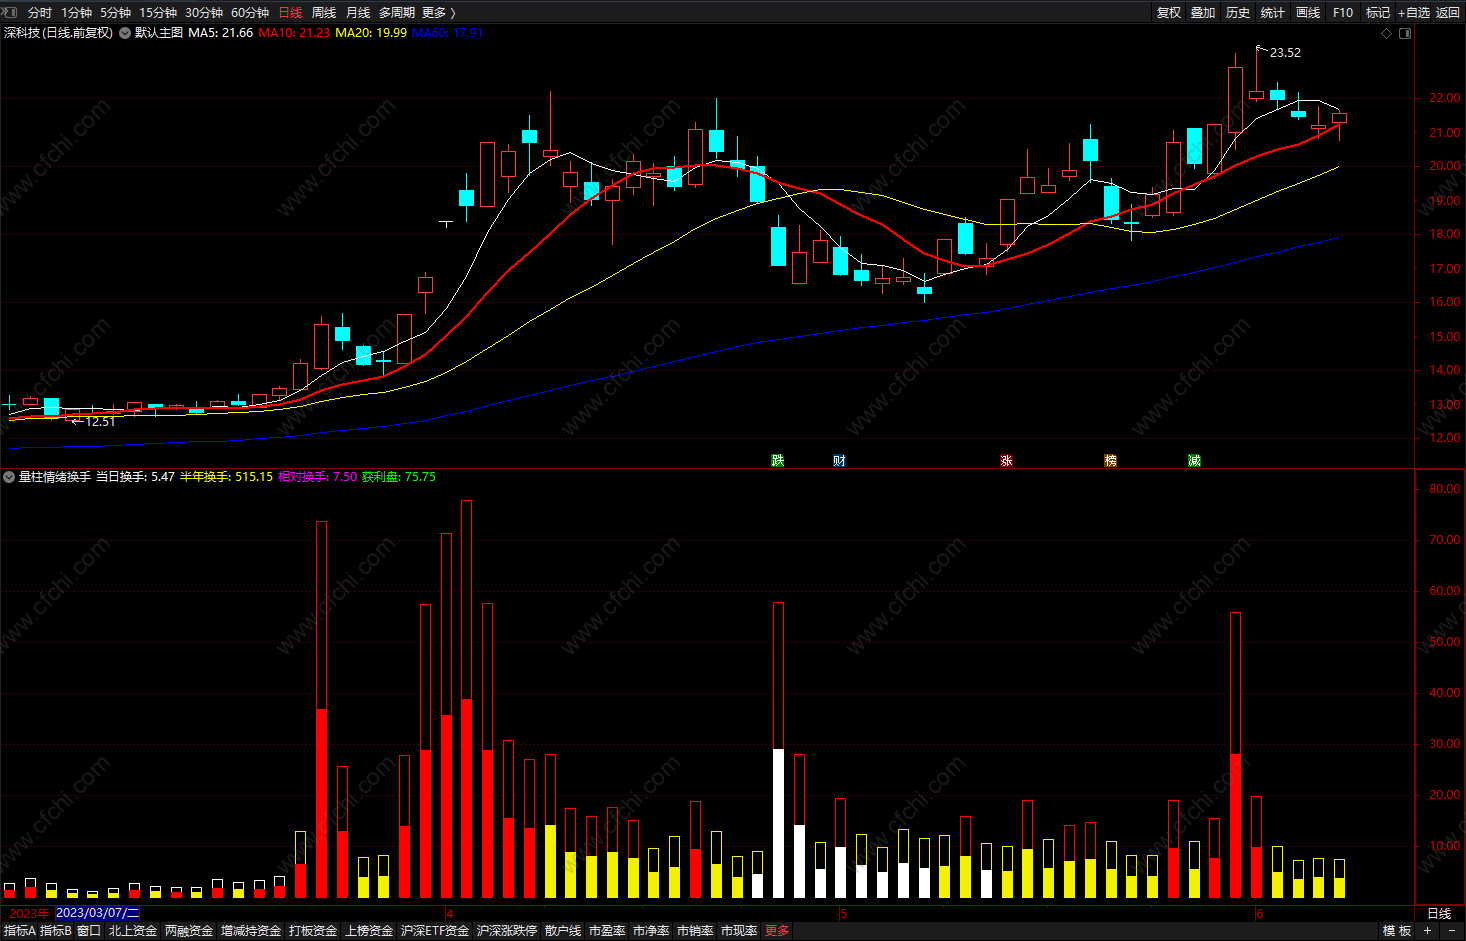Viewport: 1466px width, 941px height.
Task: Open the dropdown arrow before 量柱情绪换手
Action: pos(9,477)
